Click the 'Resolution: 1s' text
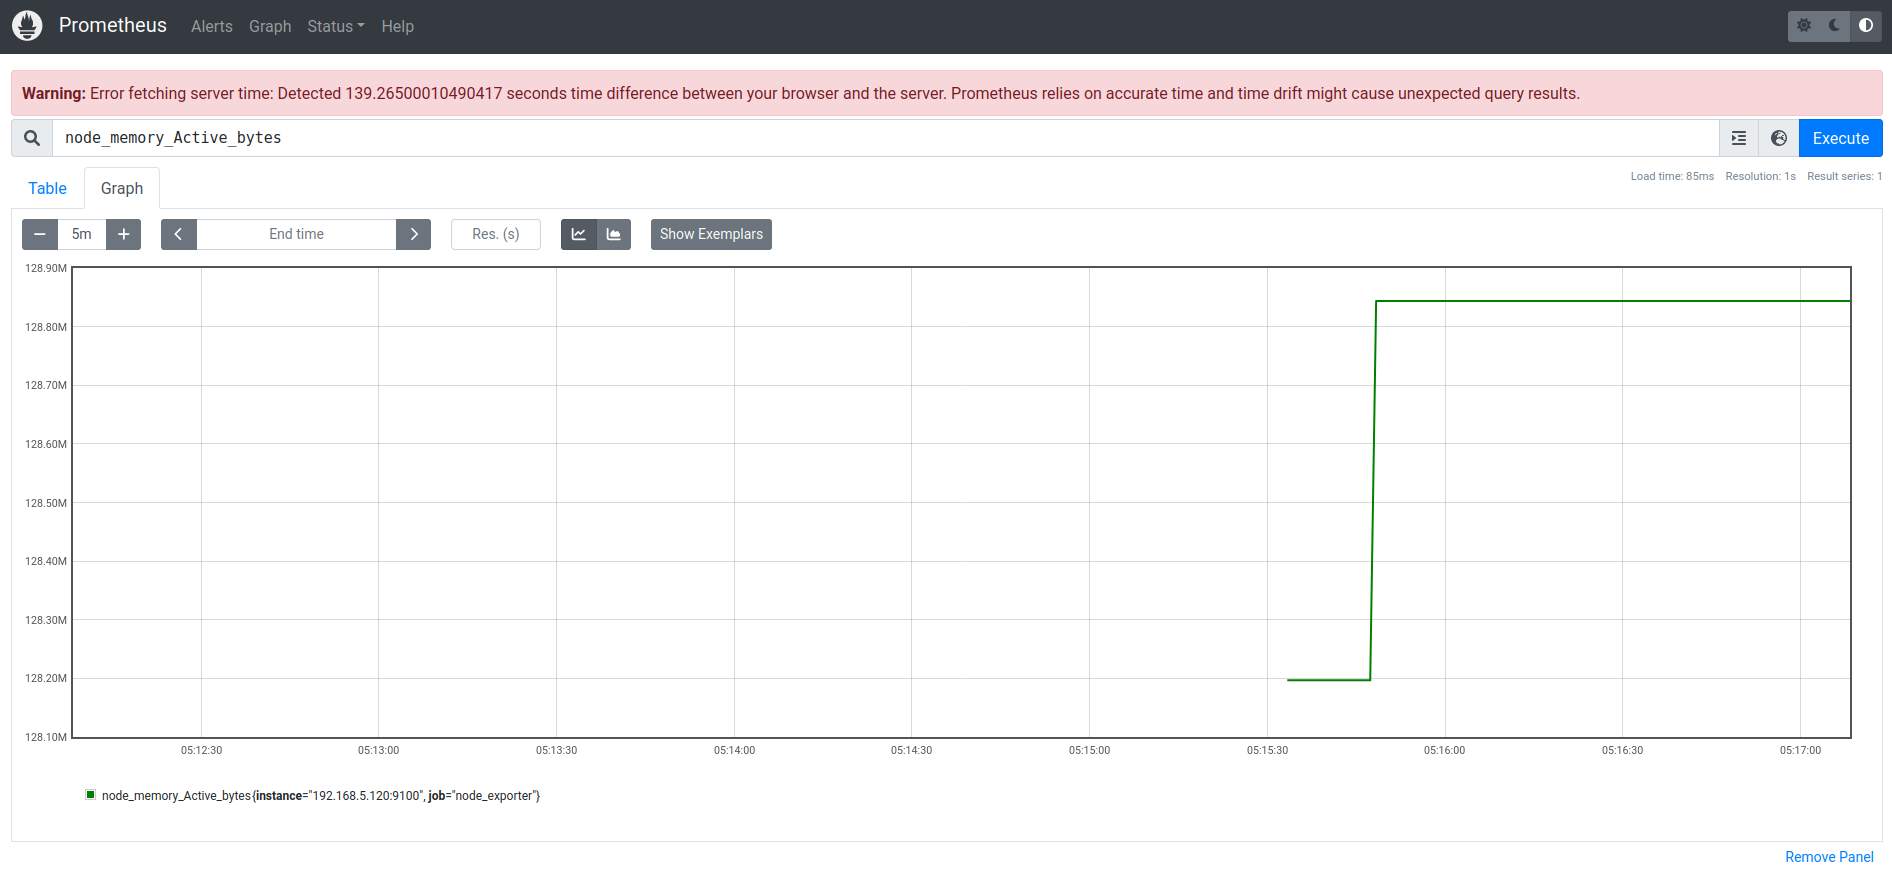 point(1760,176)
